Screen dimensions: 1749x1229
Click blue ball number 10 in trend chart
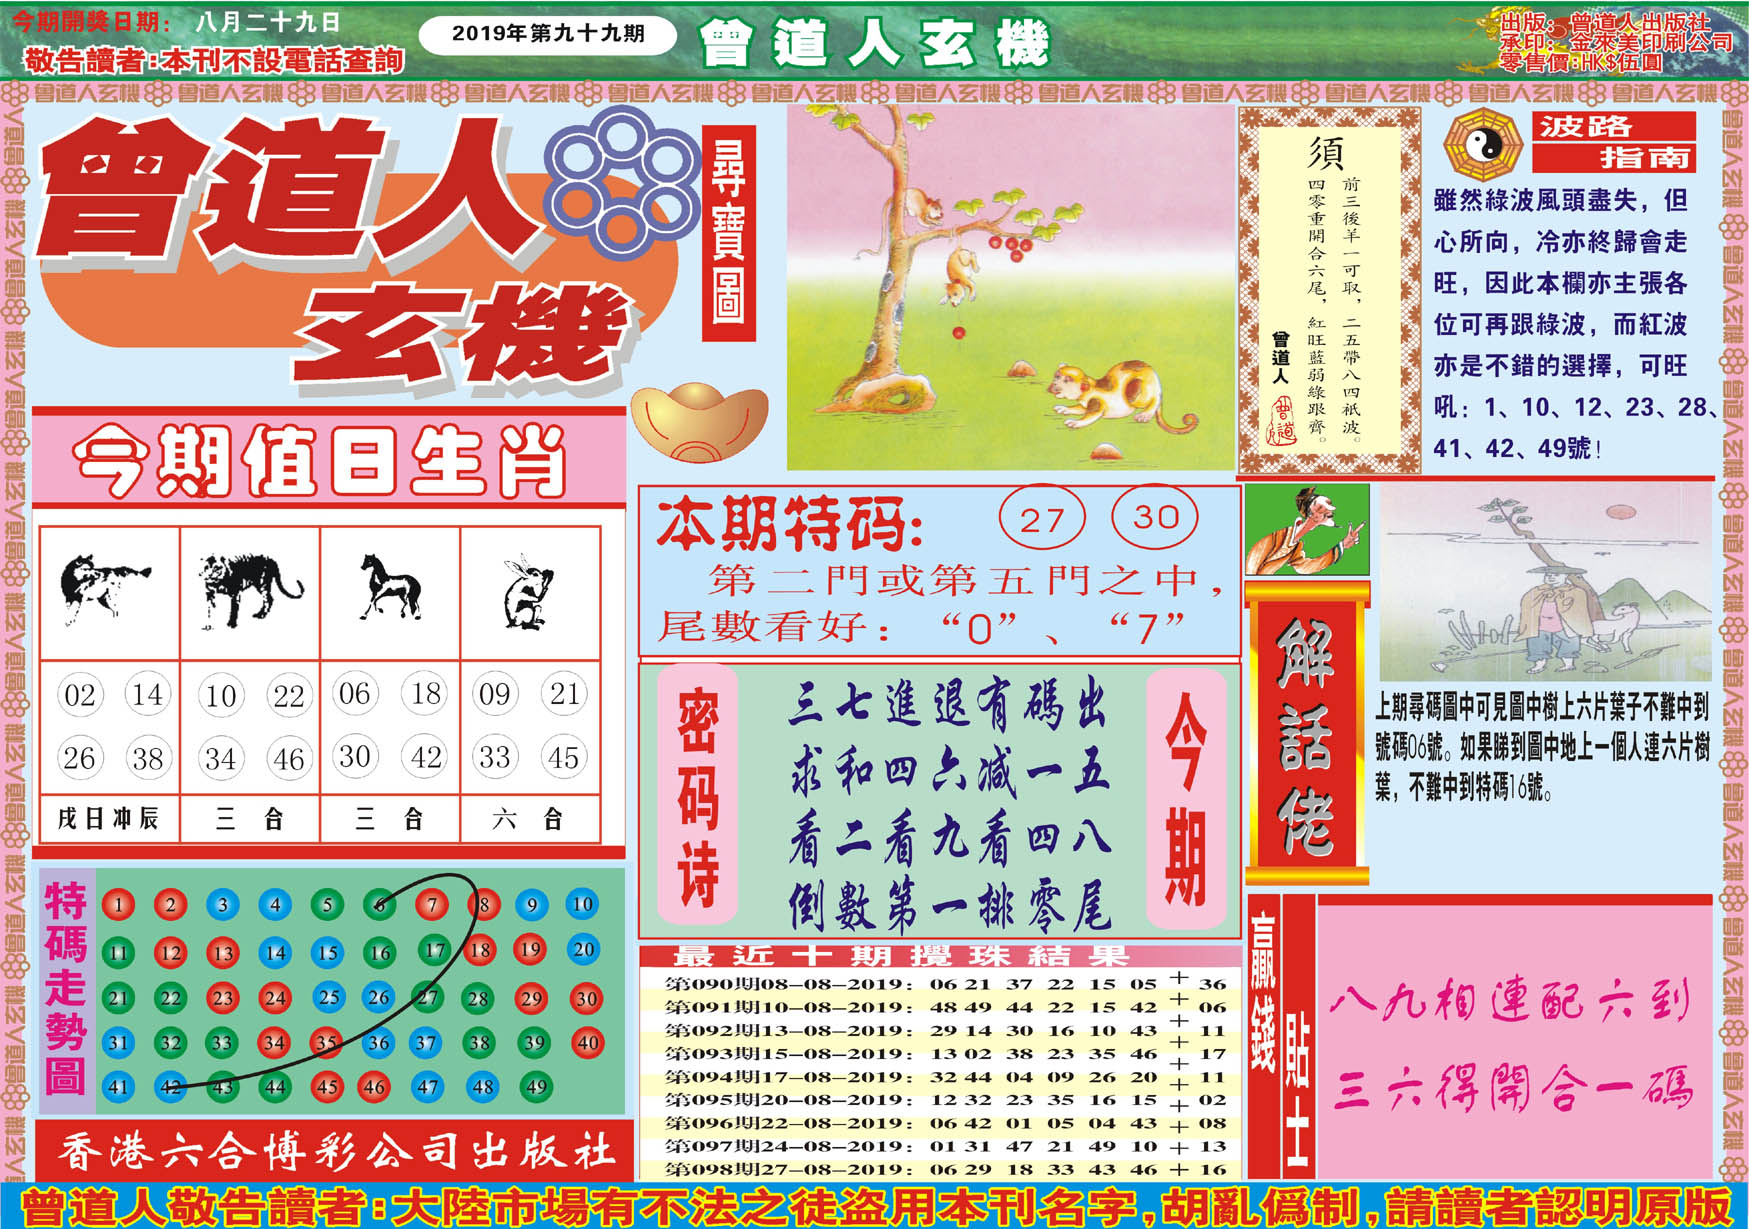click(582, 904)
